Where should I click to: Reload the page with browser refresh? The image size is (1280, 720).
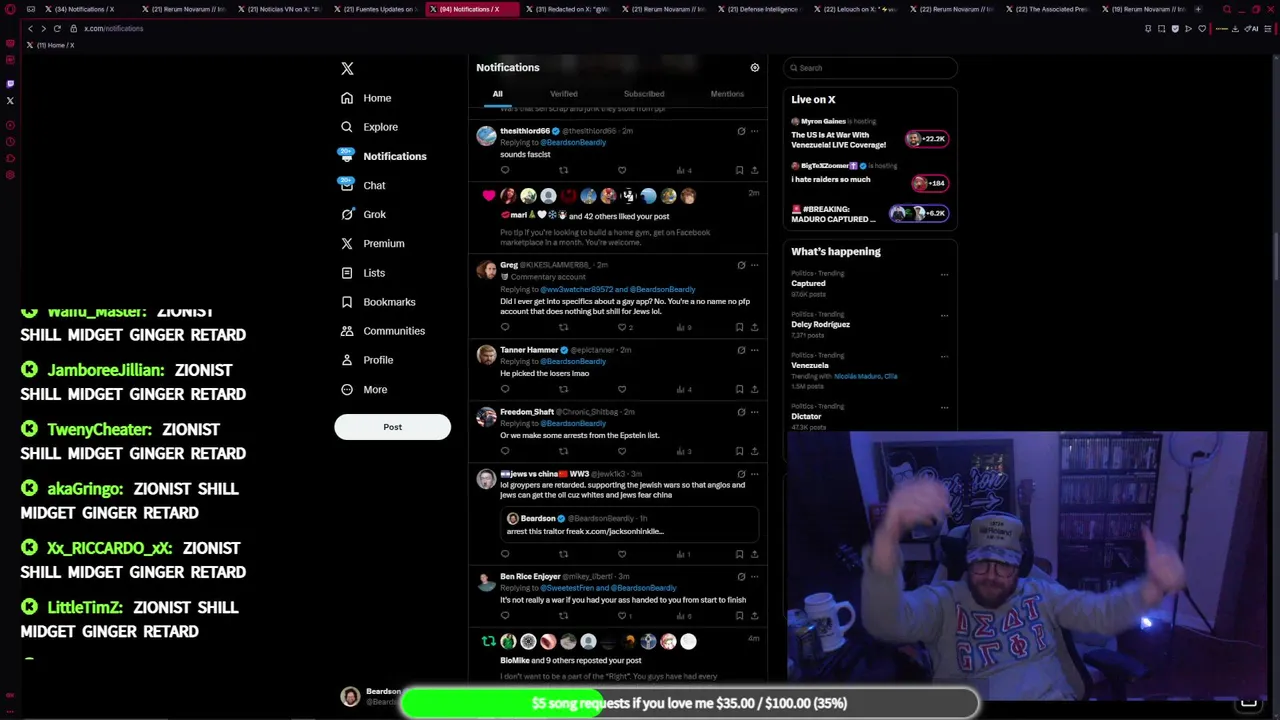coord(57,28)
